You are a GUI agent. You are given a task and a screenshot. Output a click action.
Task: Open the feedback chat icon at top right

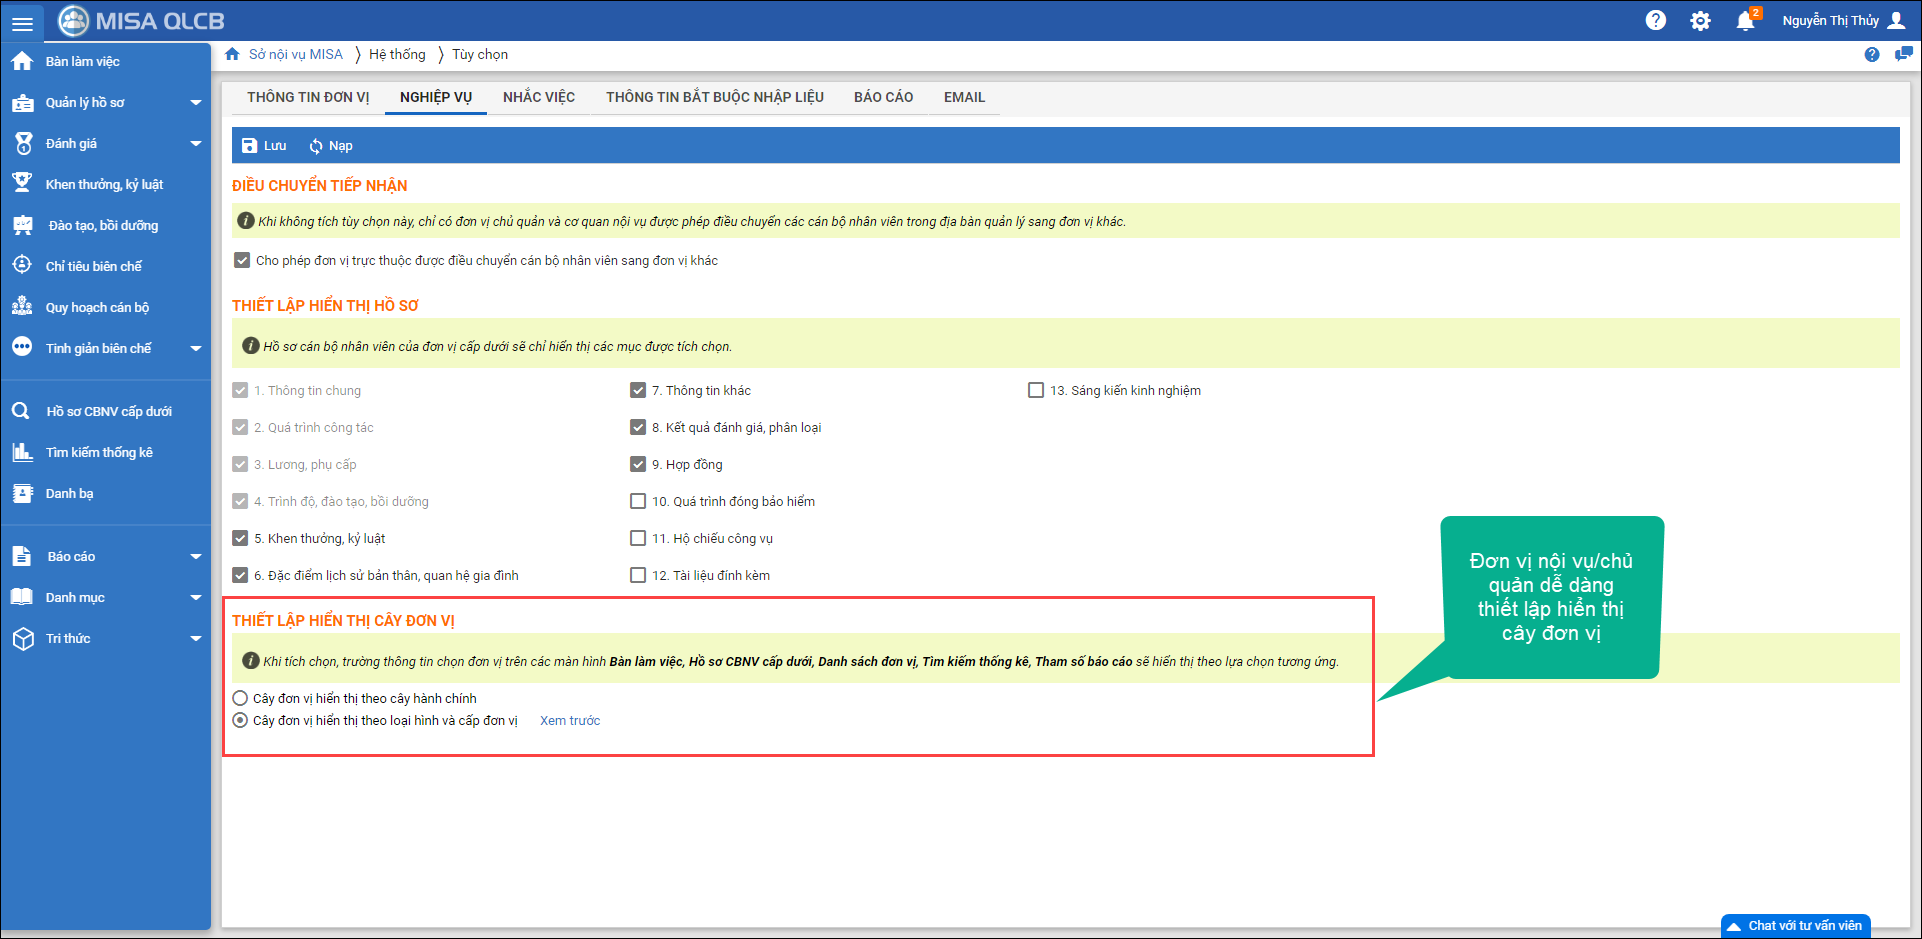(x=1903, y=54)
